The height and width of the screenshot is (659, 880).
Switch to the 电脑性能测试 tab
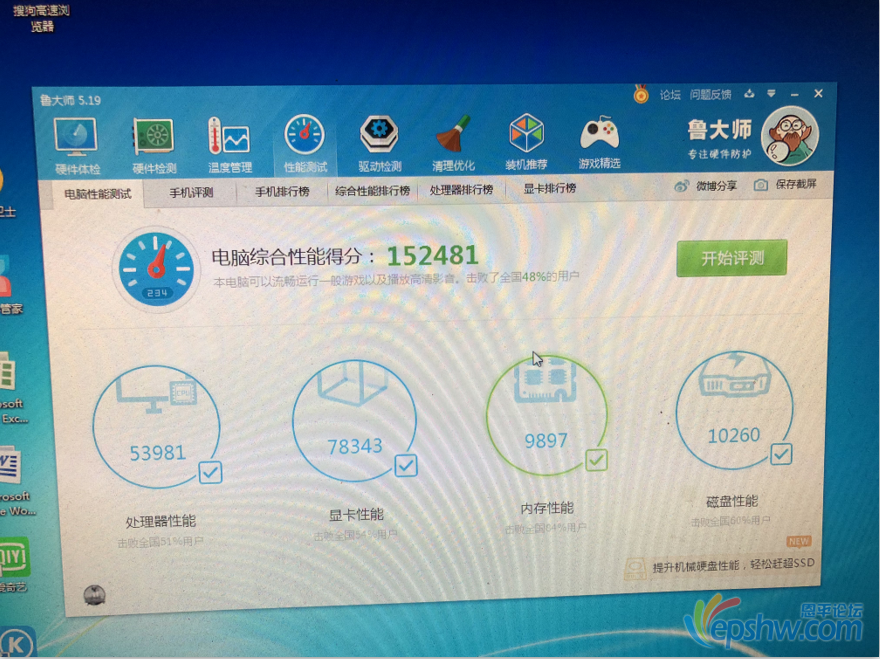[x=98, y=194]
